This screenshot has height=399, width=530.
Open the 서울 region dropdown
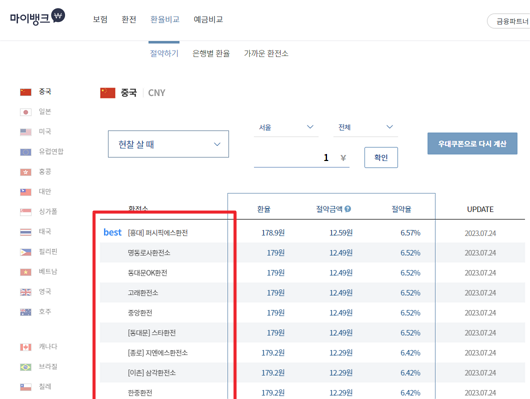tap(286, 127)
